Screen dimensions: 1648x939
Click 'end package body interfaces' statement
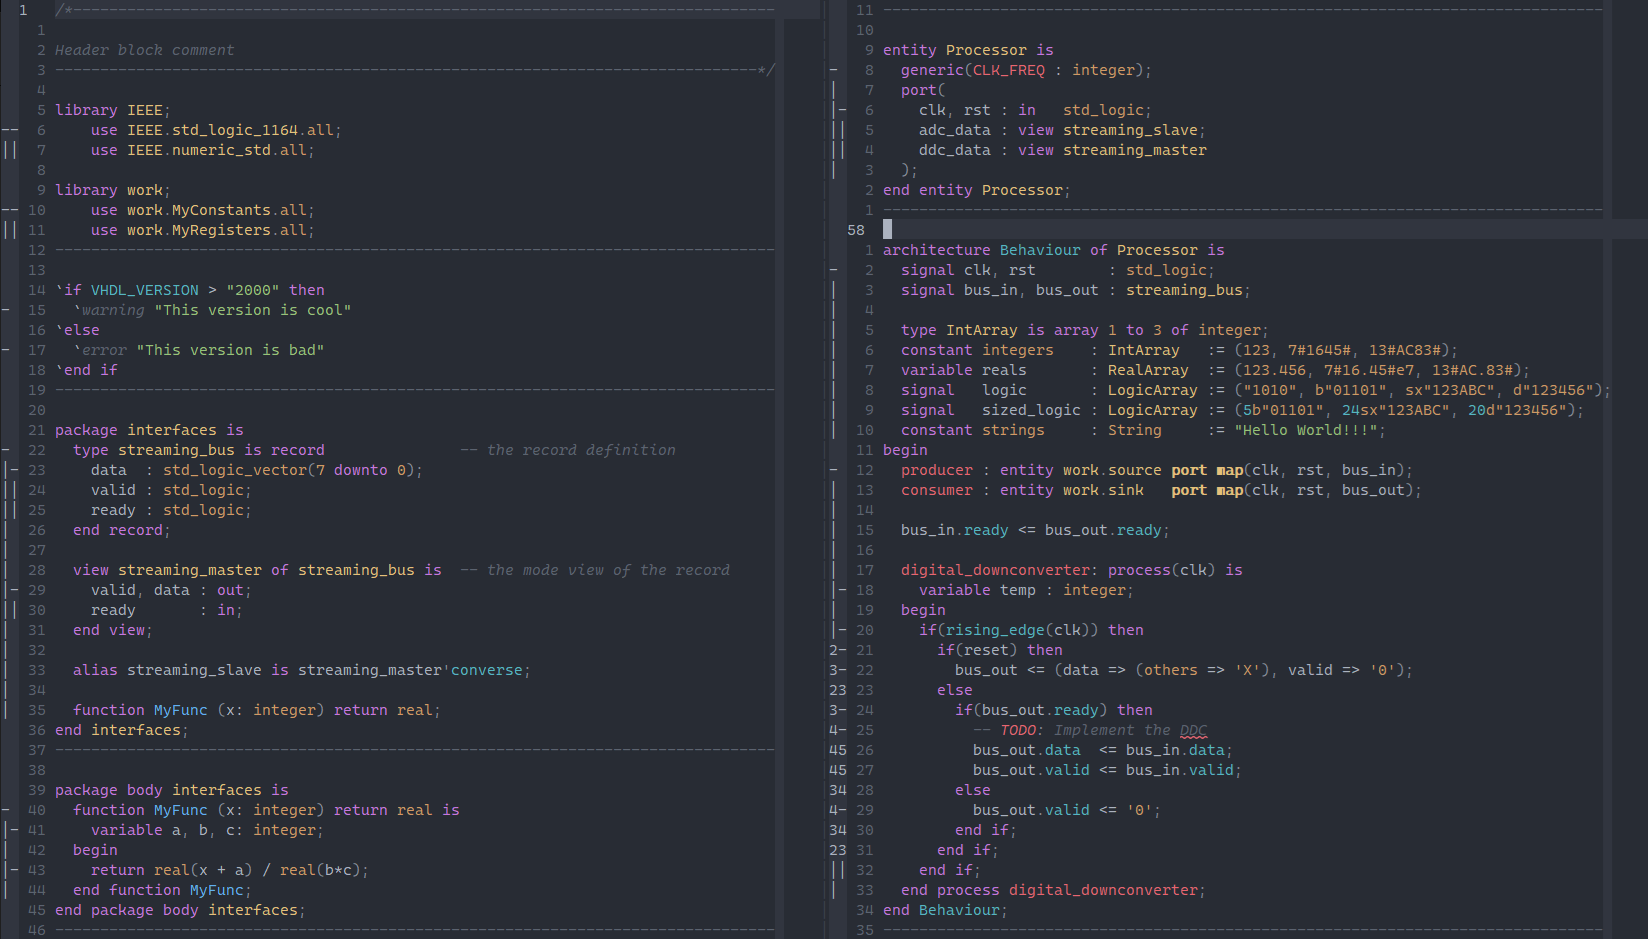click(x=180, y=910)
